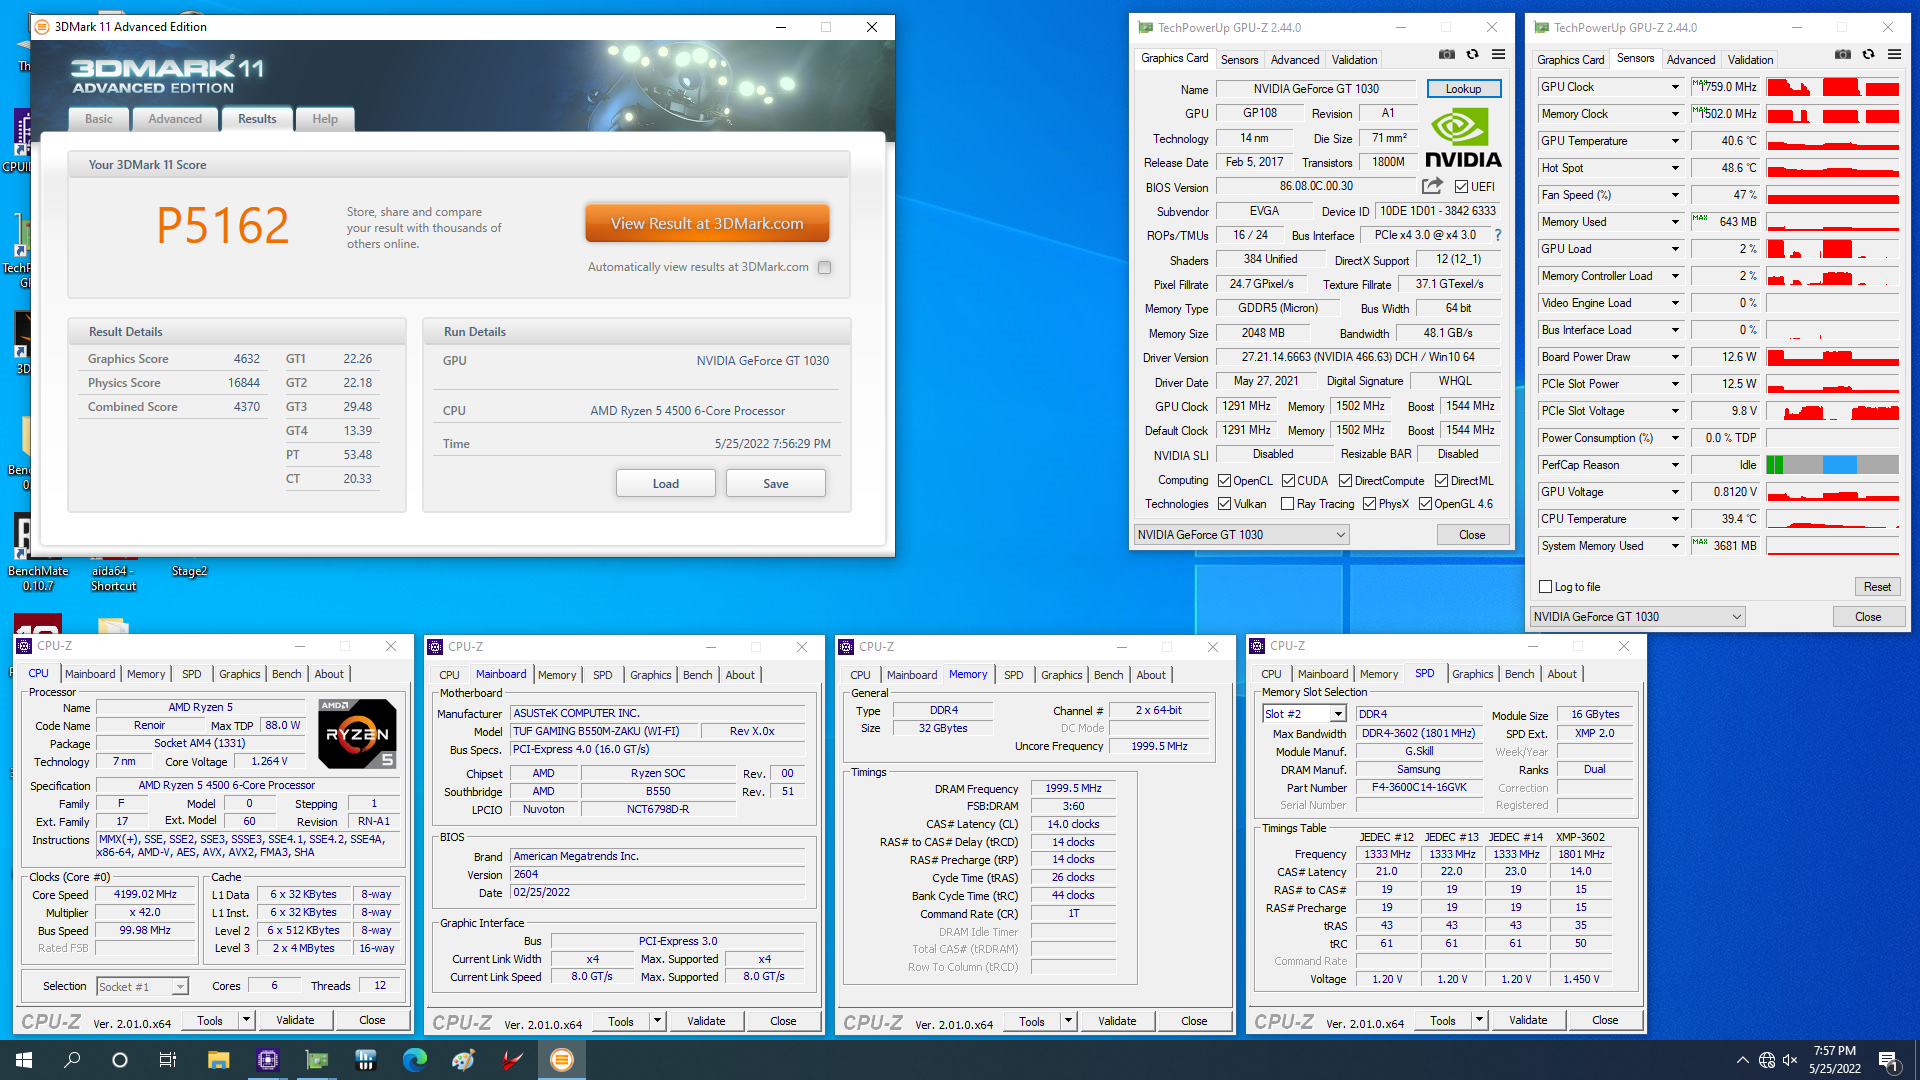This screenshot has height=1080, width=1920.
Task: Toggle the Ray Tracing checkbox
Action: click(x=1288, y=504)
